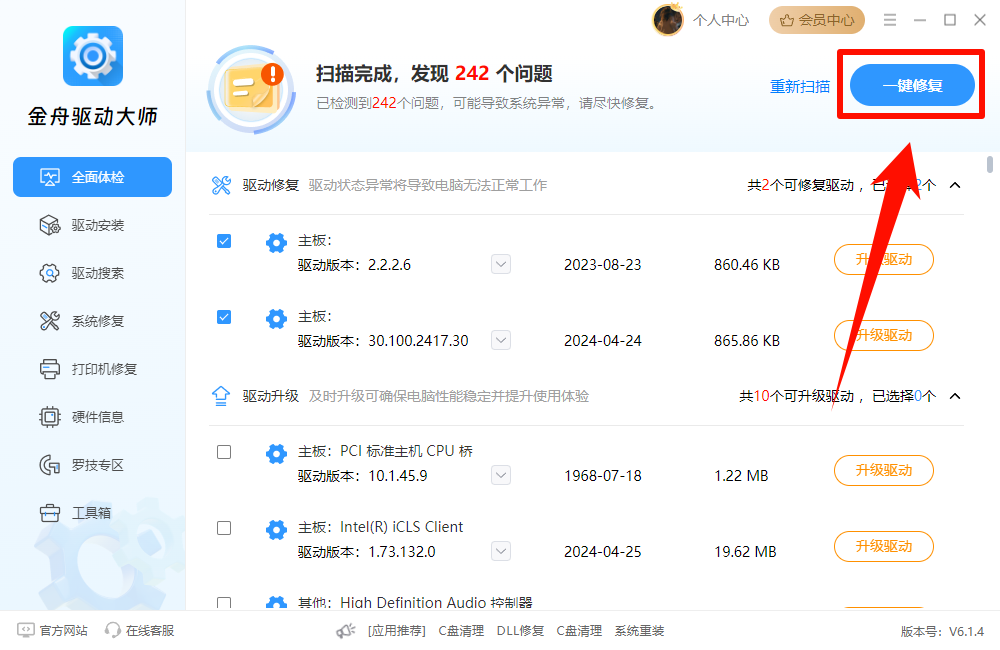
Task: Click the 驱动修复 wrench section icon
Action: [x=221, y=185]
